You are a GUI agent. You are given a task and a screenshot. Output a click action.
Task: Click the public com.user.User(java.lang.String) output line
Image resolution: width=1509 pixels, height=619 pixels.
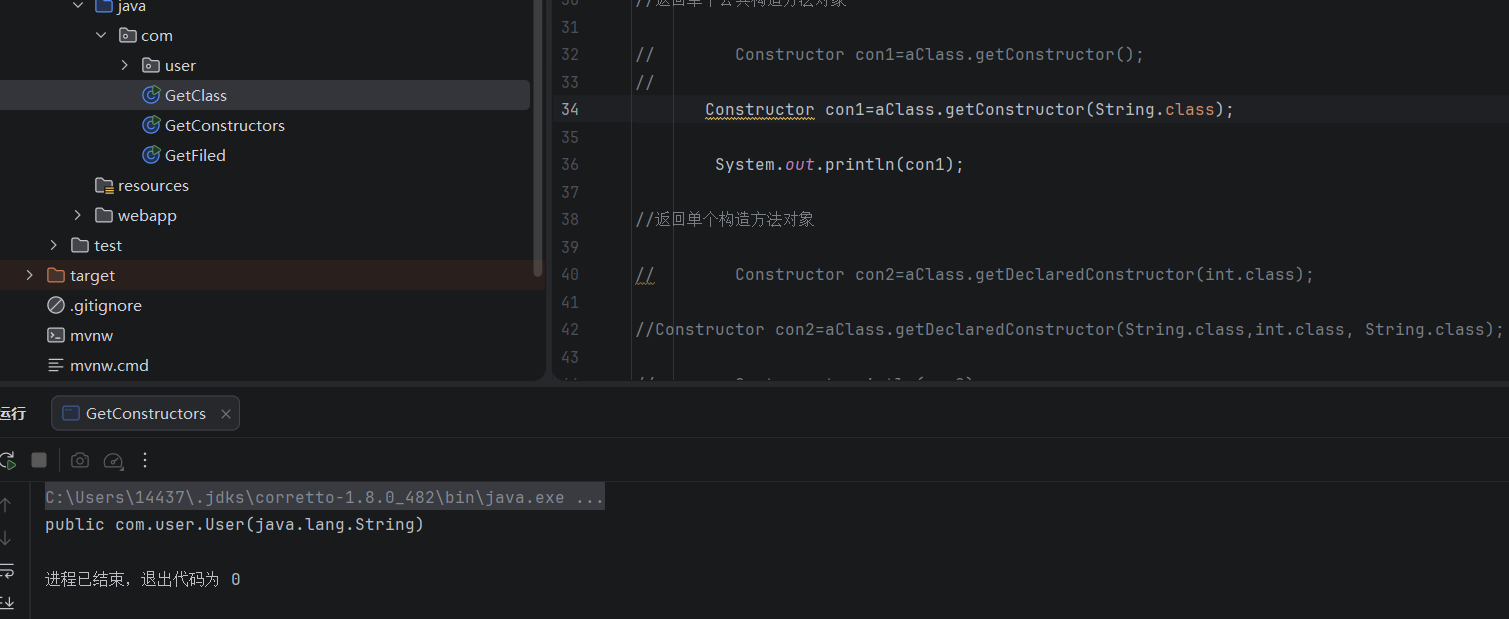pos(234,524)
